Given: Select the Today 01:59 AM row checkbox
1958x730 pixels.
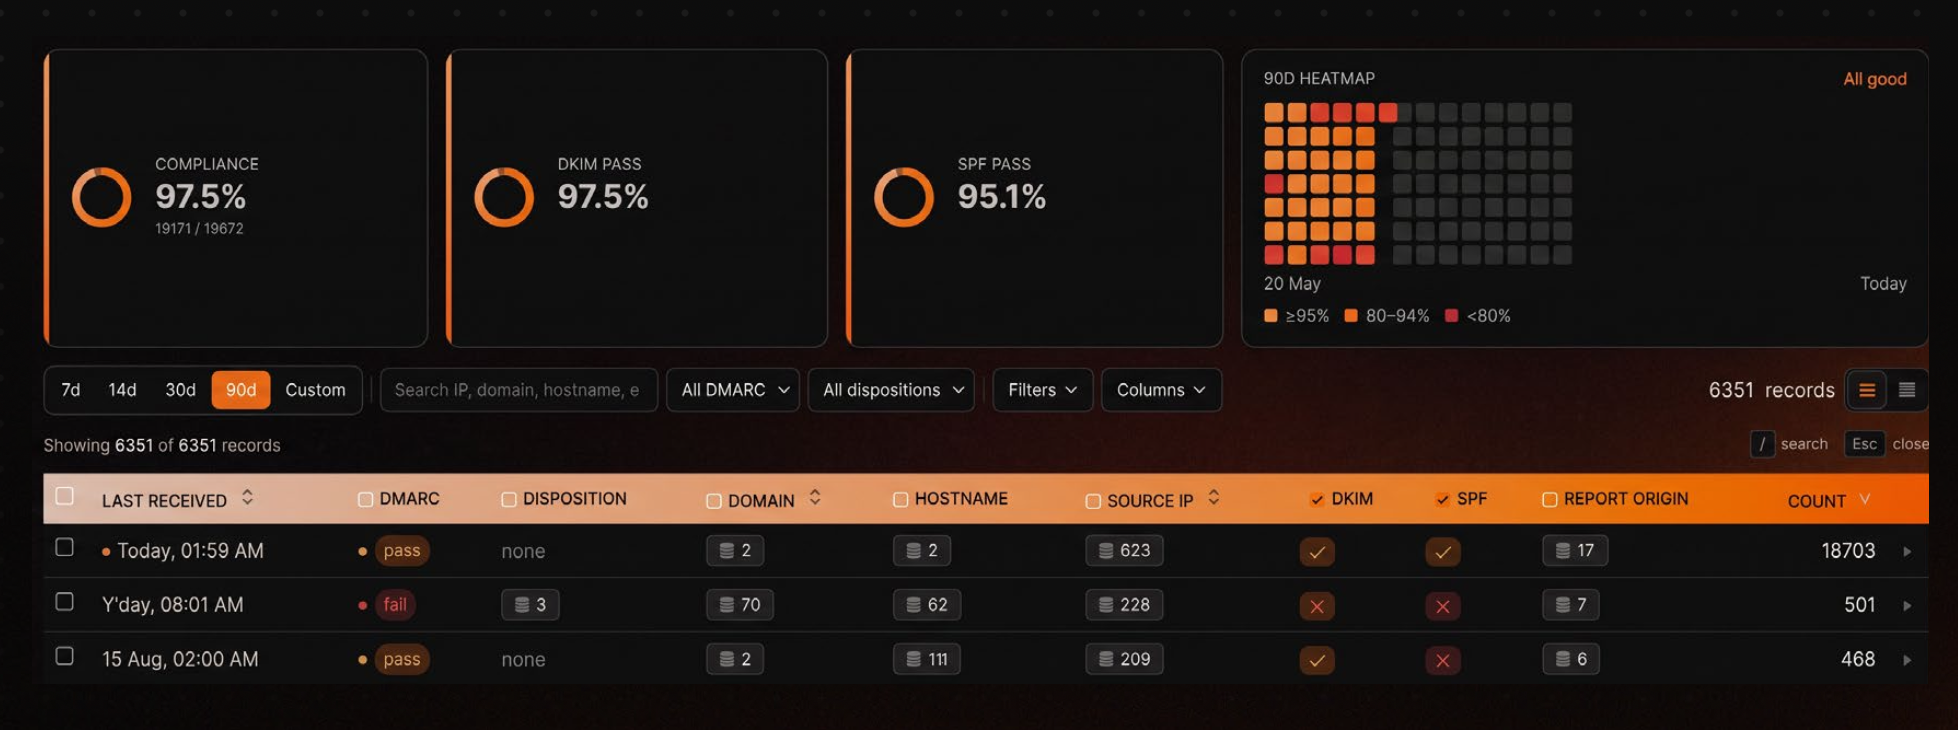Looking at the screenshot, I should (65, 547).
